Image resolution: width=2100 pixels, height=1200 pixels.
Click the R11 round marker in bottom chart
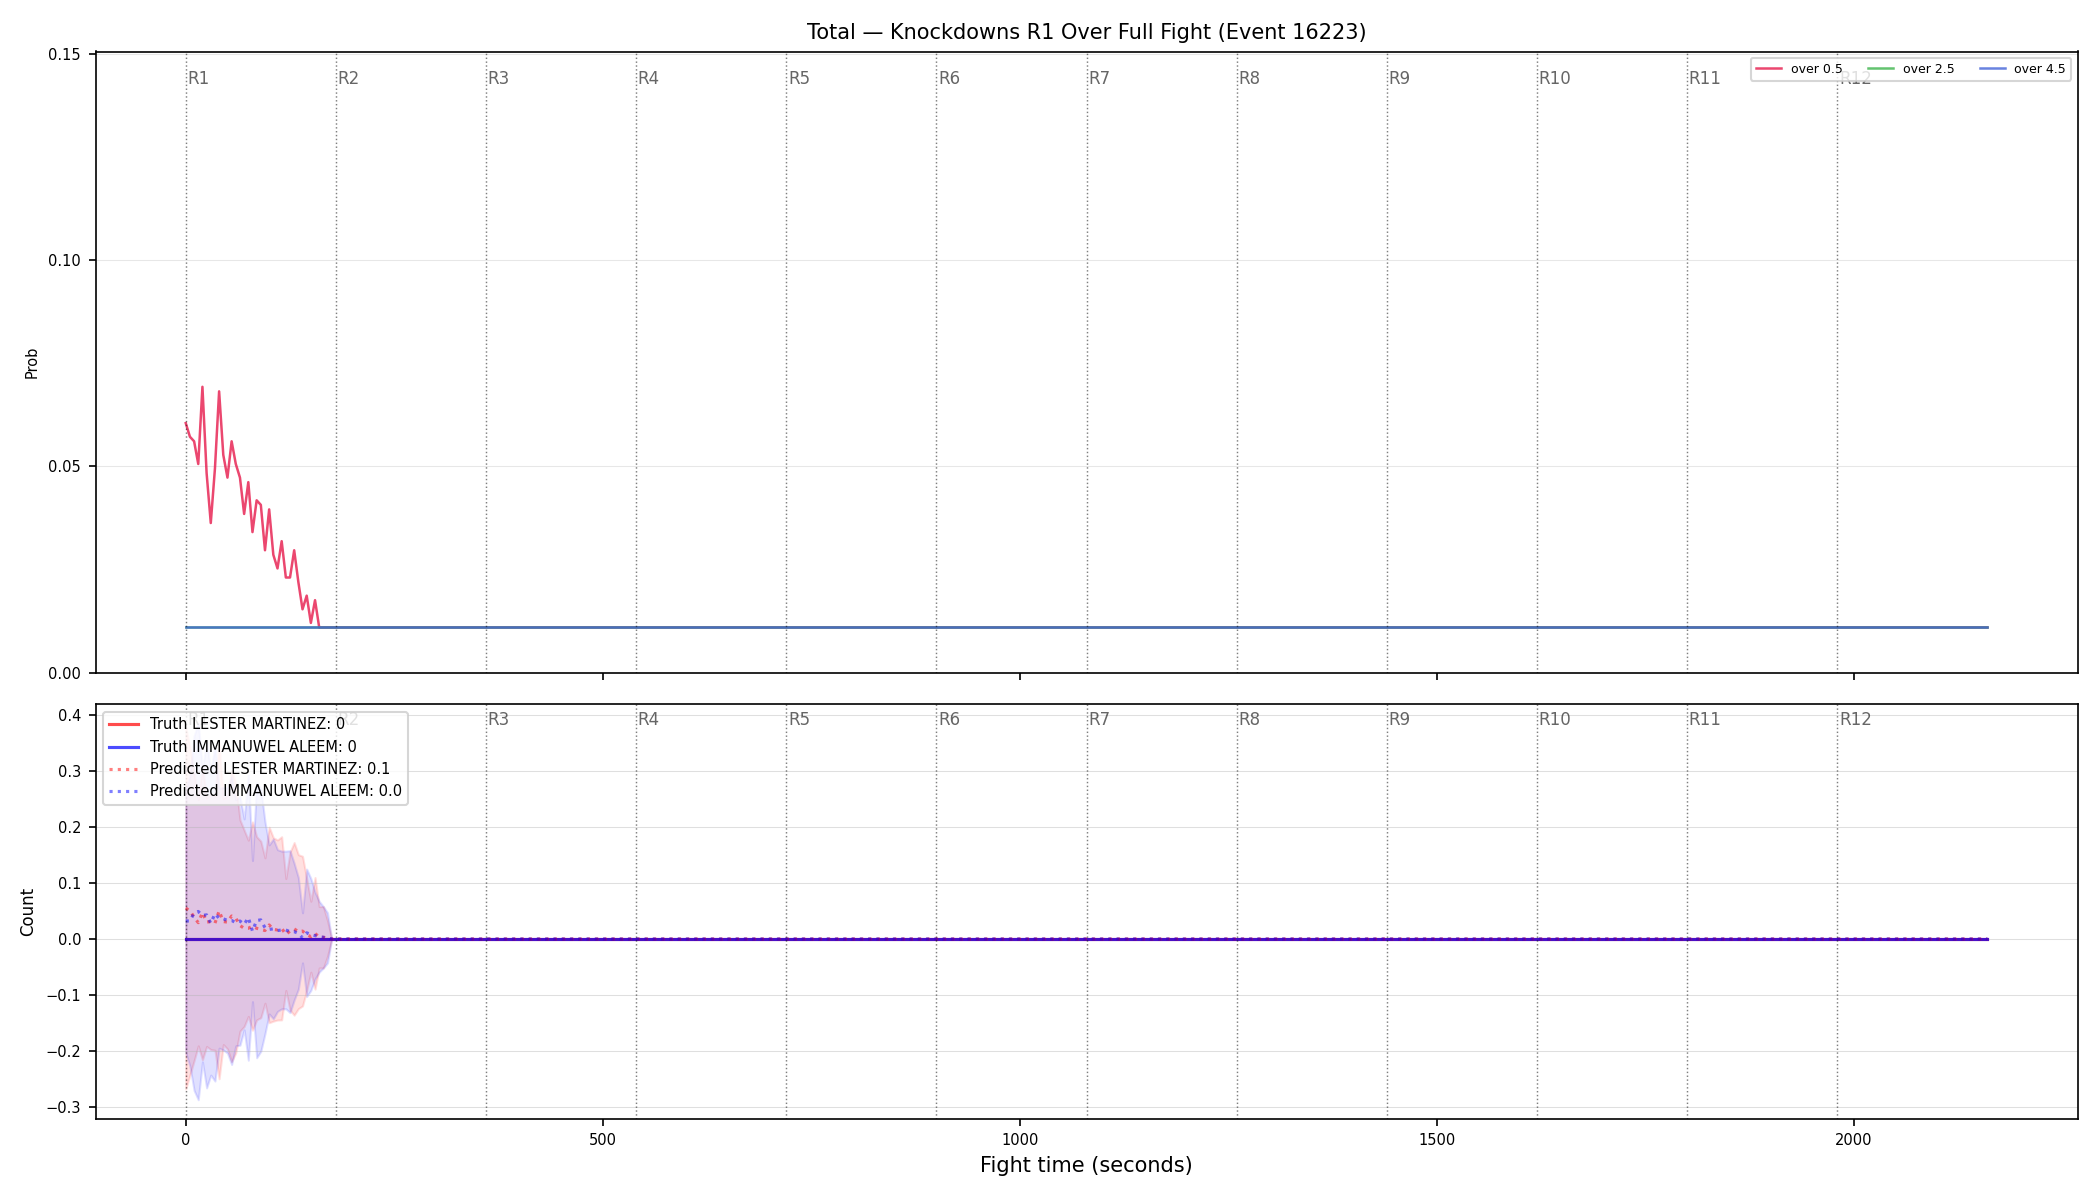1704,719
